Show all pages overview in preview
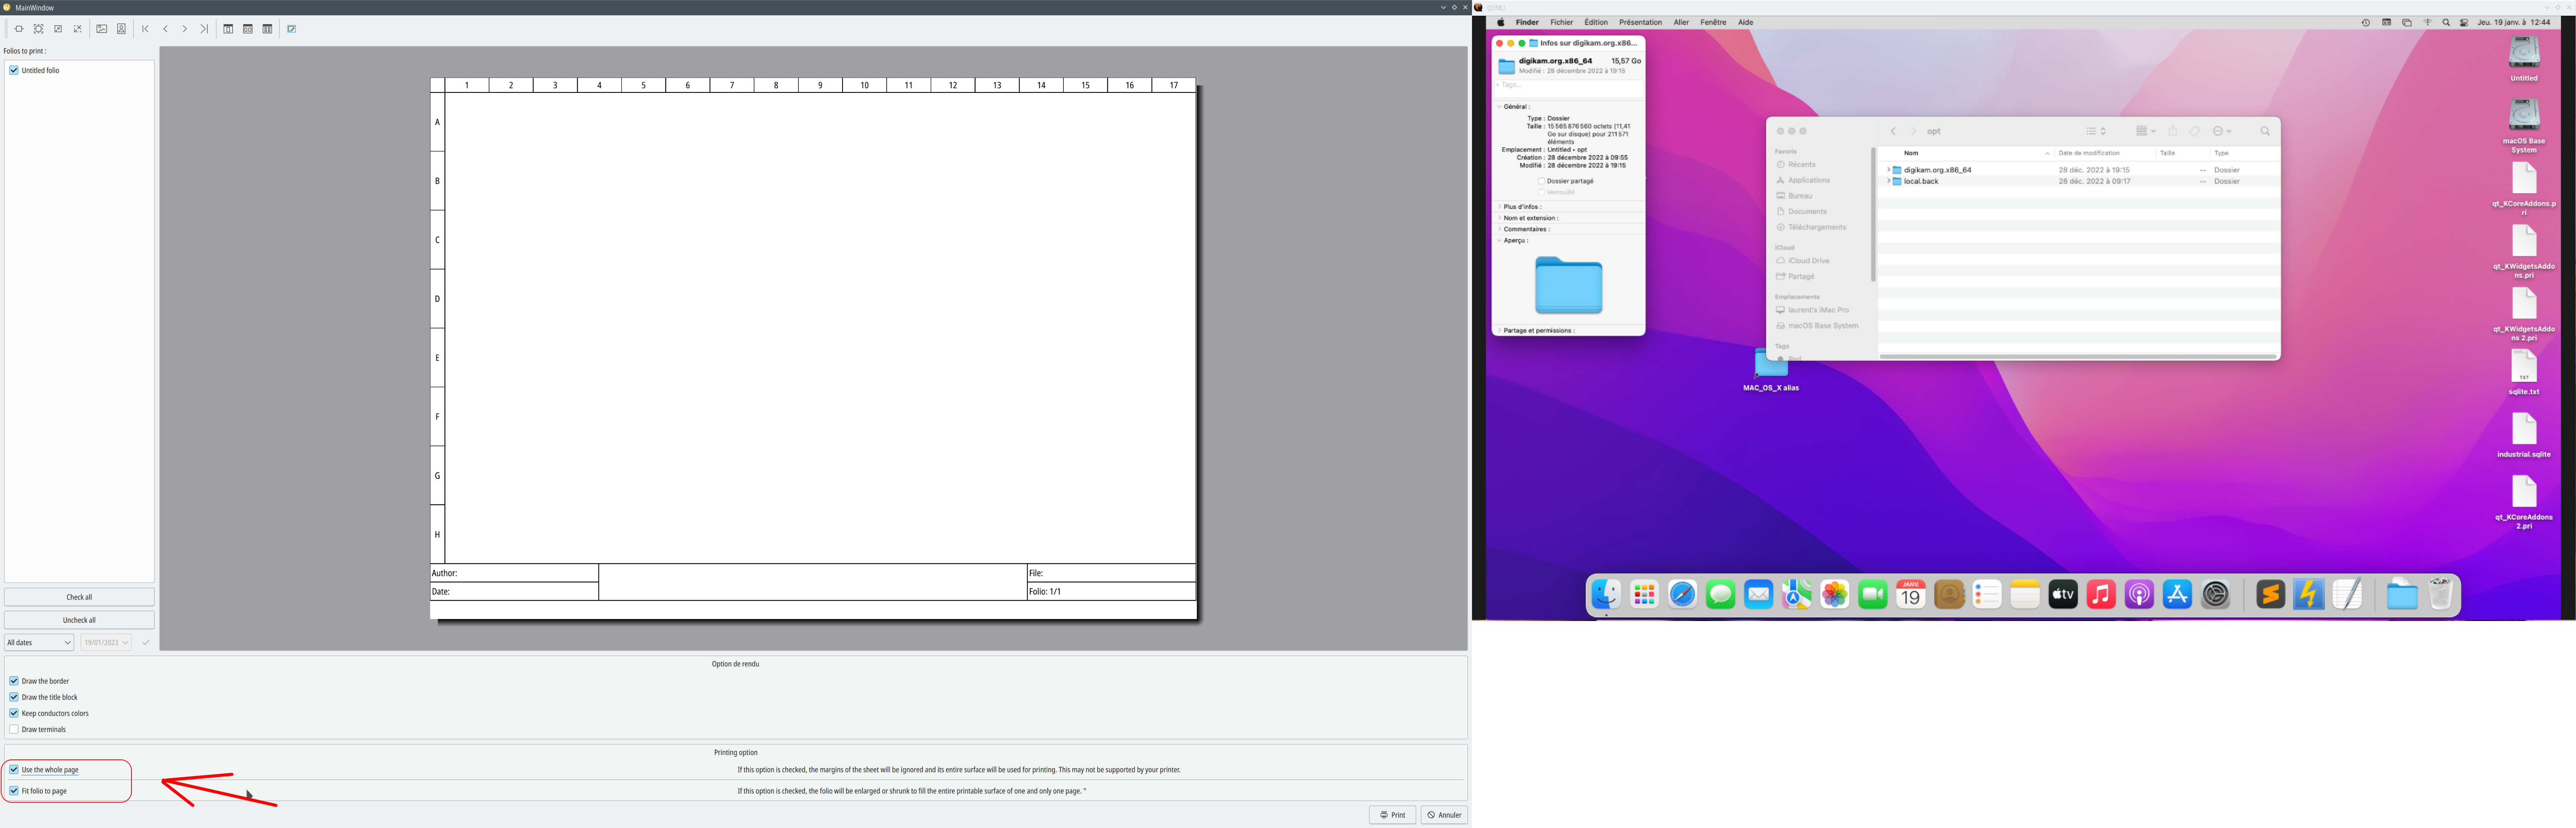 coord(268,29)
